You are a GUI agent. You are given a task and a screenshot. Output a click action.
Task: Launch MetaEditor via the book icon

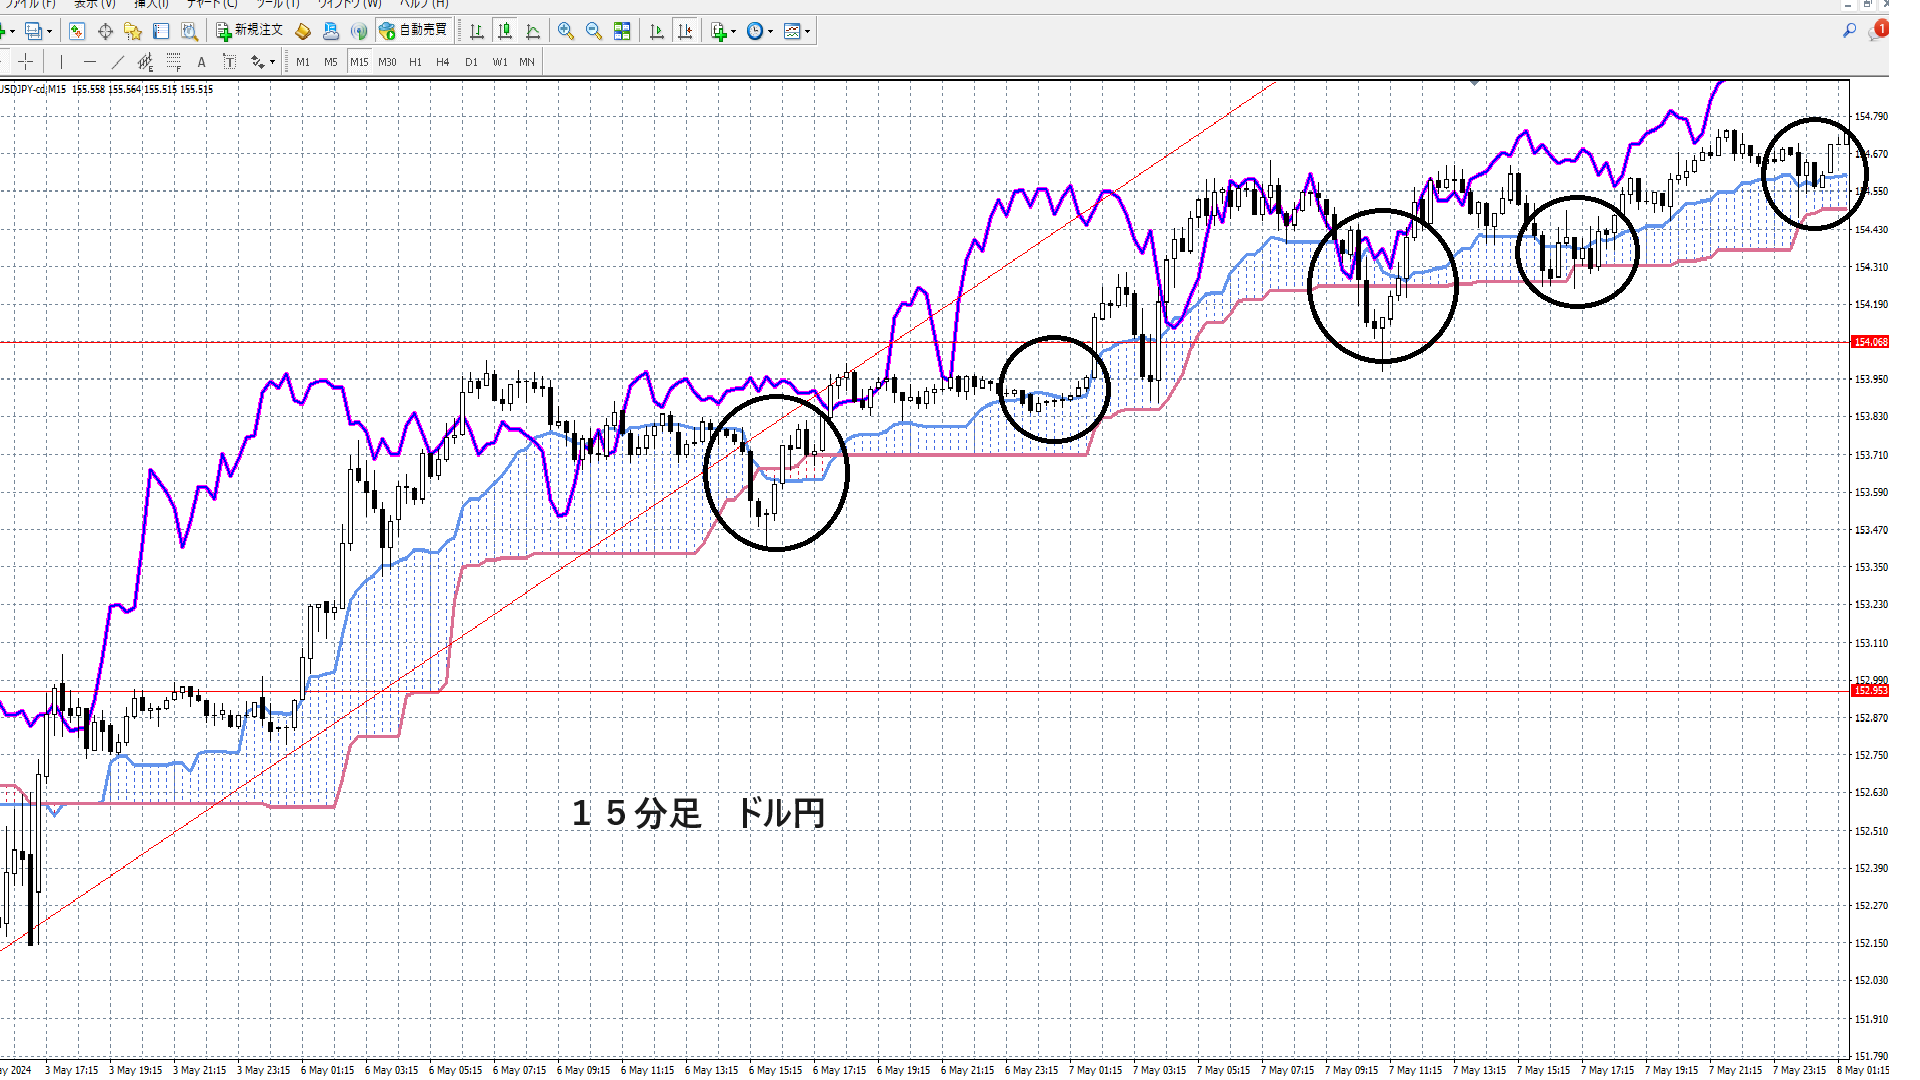click(303, 31)
